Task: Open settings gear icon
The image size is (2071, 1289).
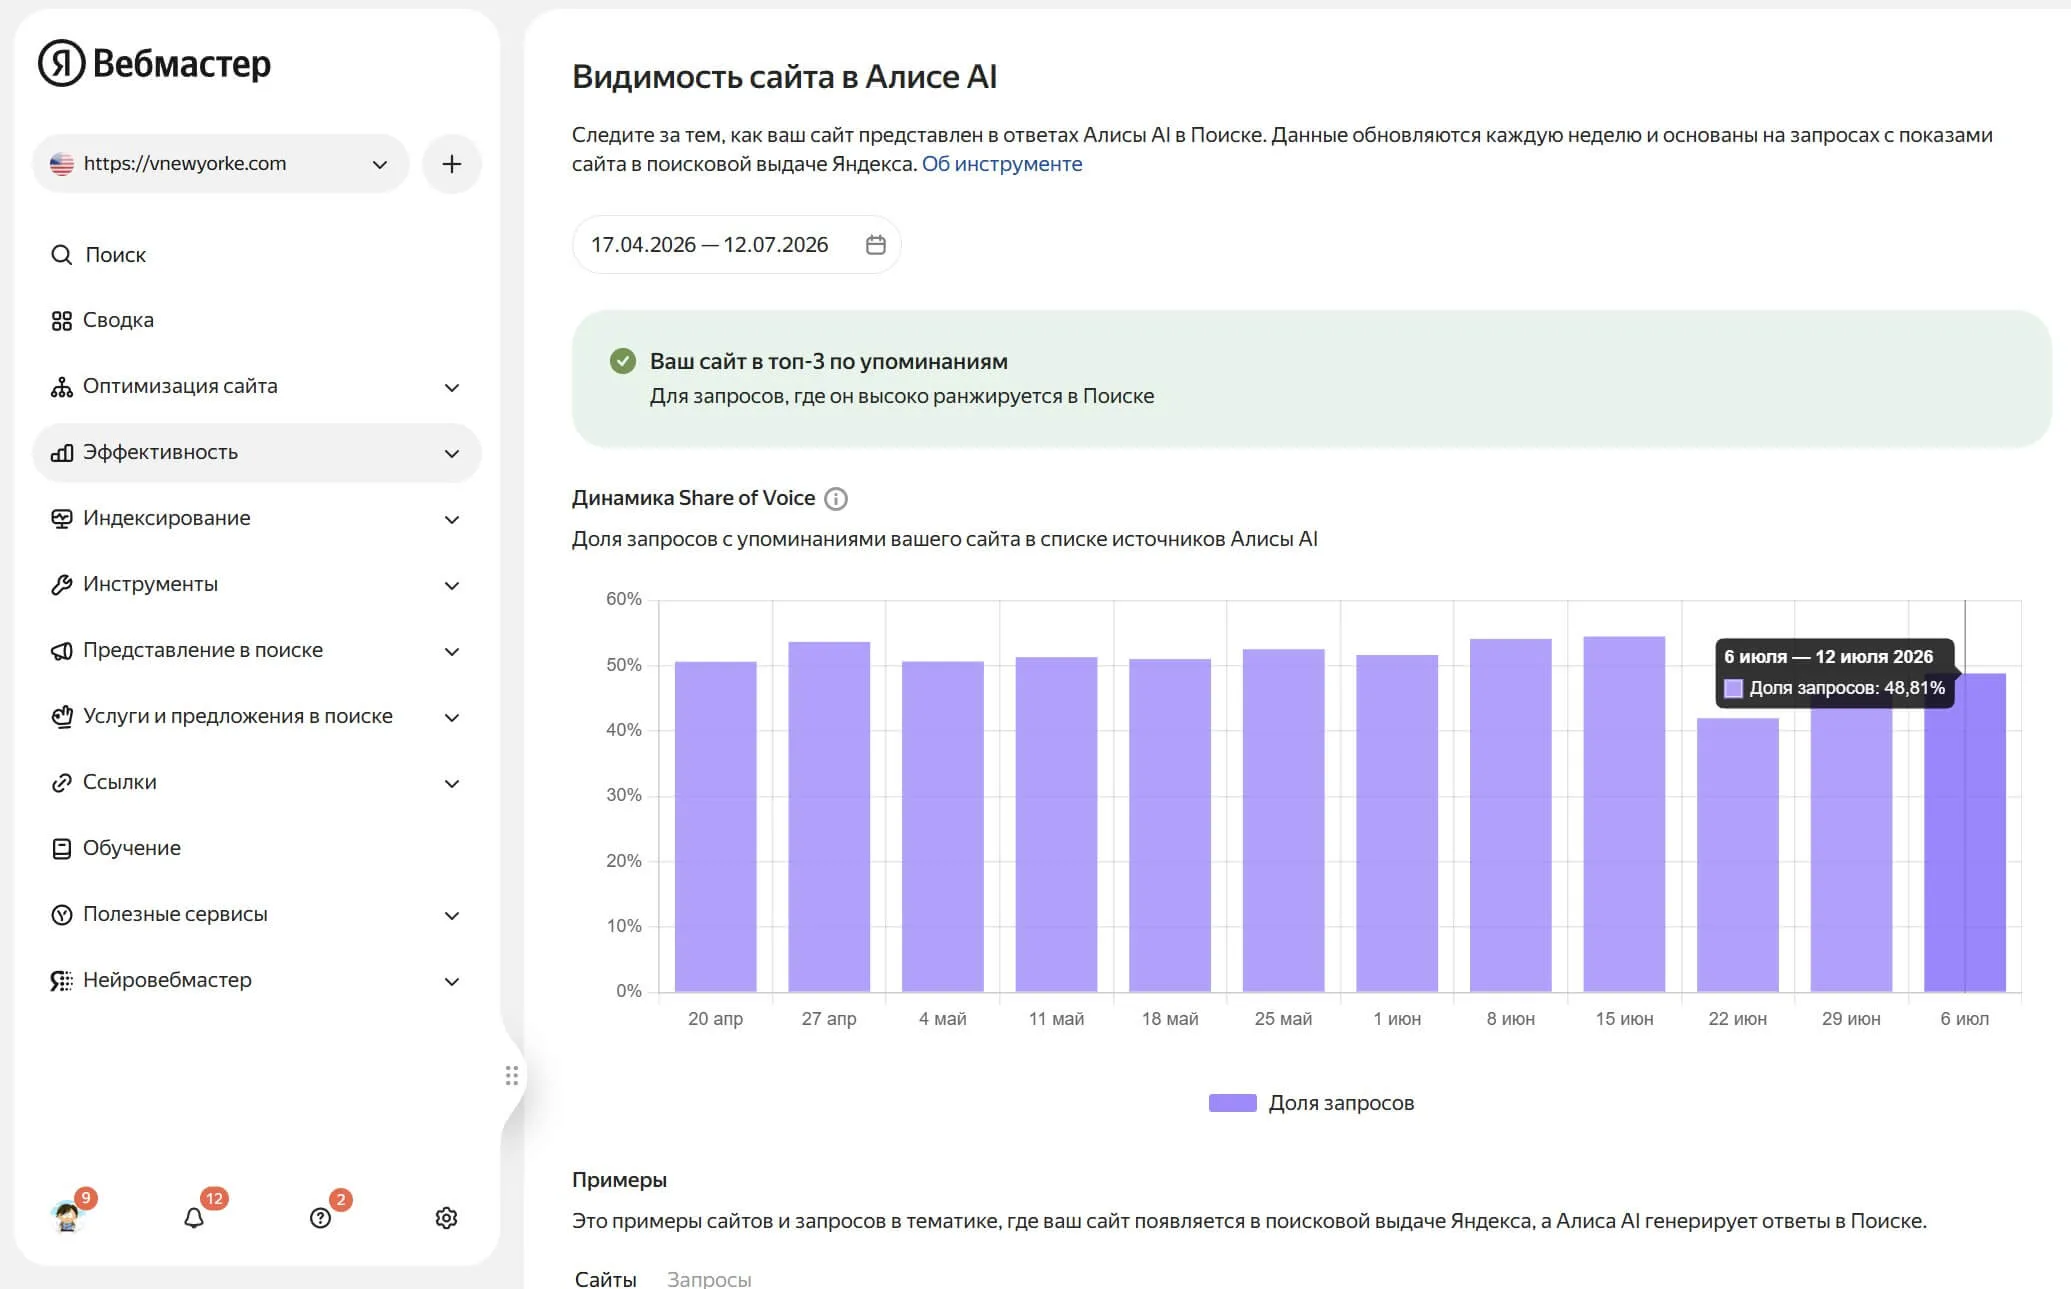Action: click(446, 1218)
